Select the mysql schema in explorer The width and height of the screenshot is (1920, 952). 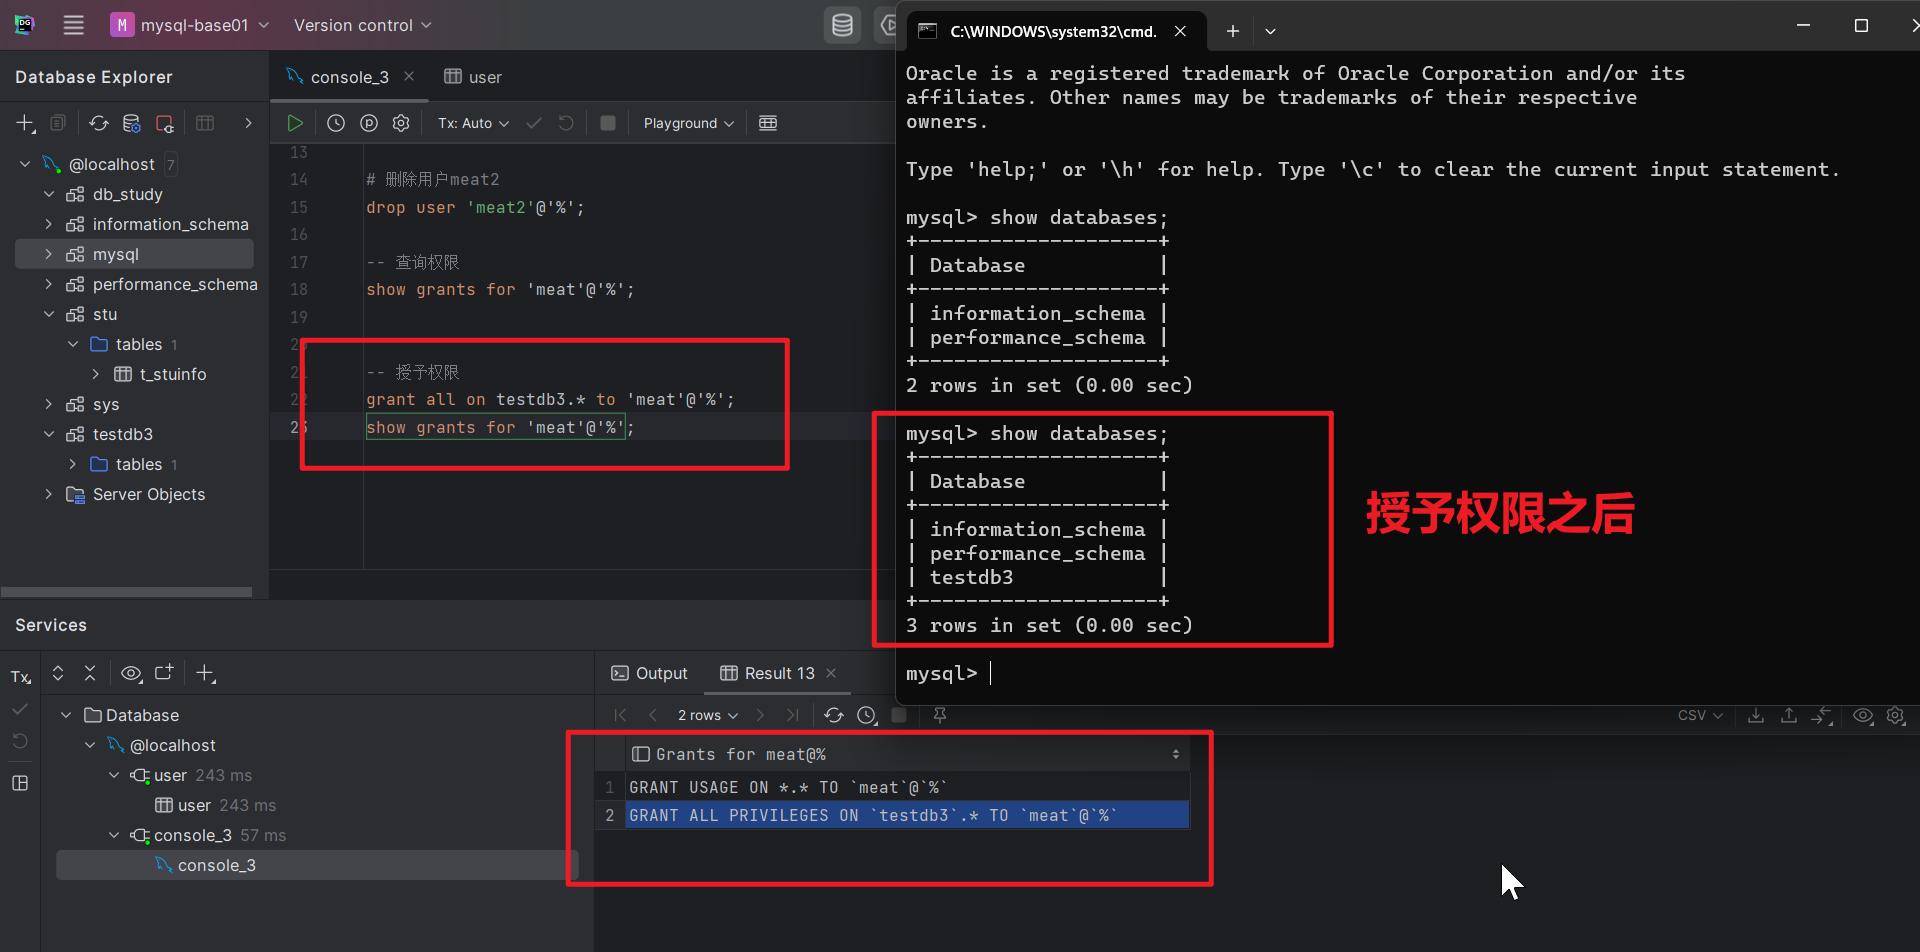point(134,254)
